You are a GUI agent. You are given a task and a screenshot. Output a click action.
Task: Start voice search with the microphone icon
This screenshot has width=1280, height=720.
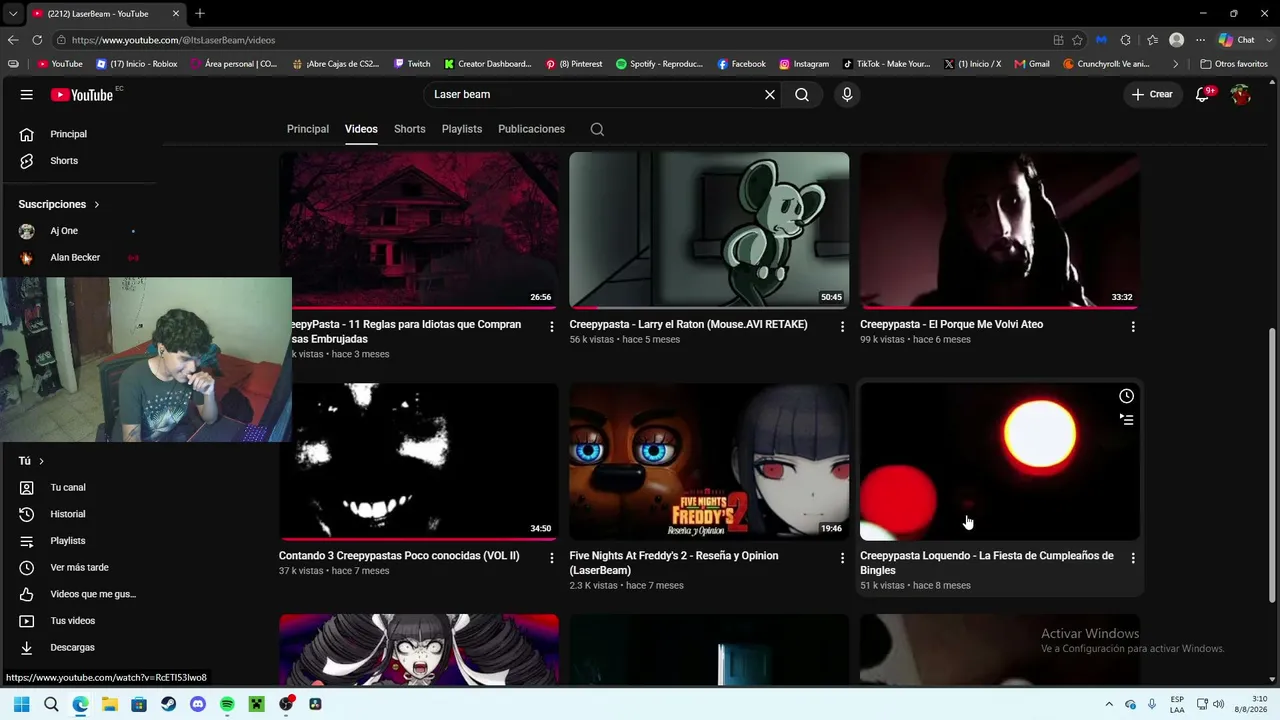coord(847,94)
